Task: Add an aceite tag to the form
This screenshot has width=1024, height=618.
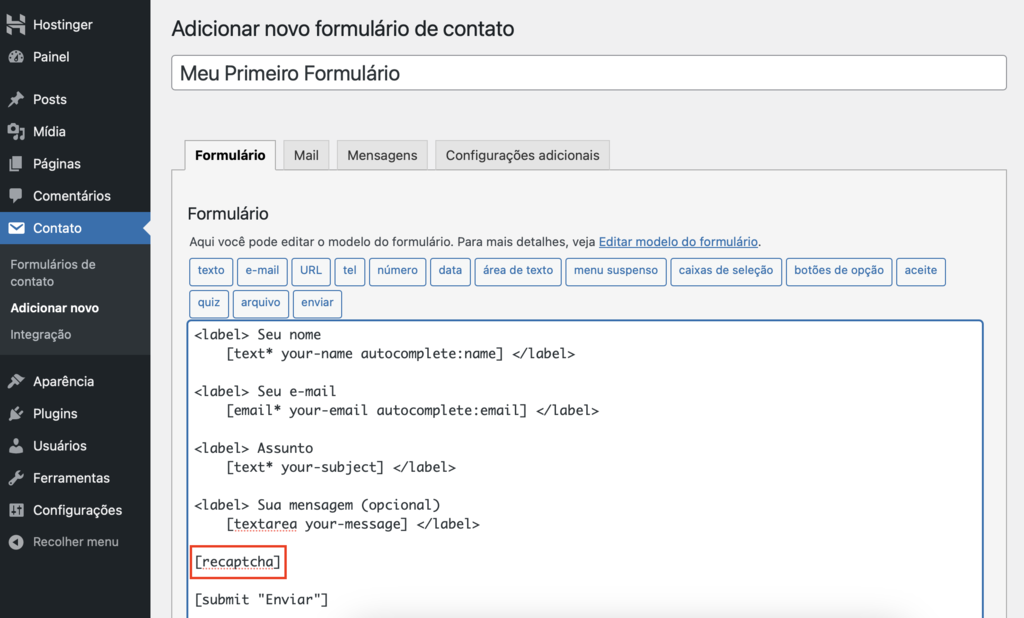Action: point(920,271)
